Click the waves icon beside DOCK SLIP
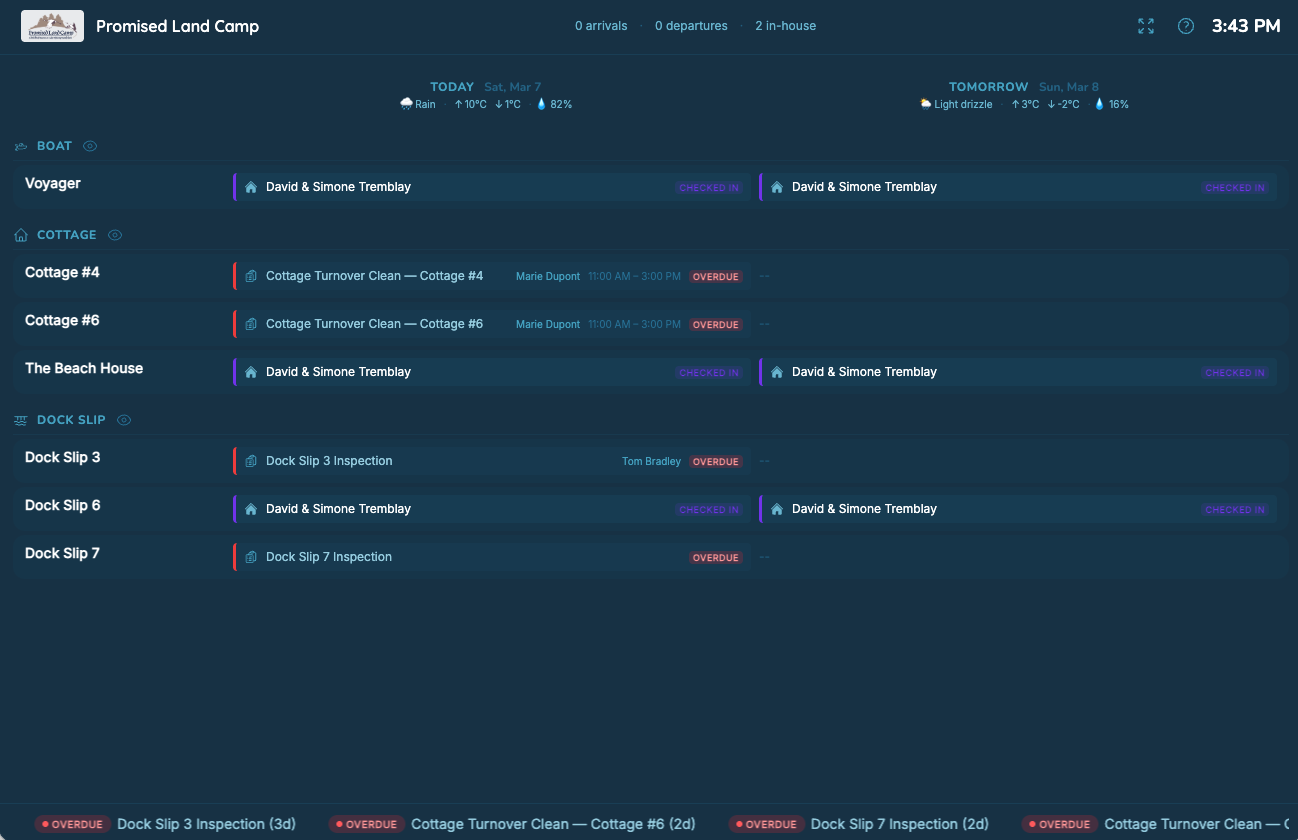Screen dimensions: 1298x840 (20, 419)
